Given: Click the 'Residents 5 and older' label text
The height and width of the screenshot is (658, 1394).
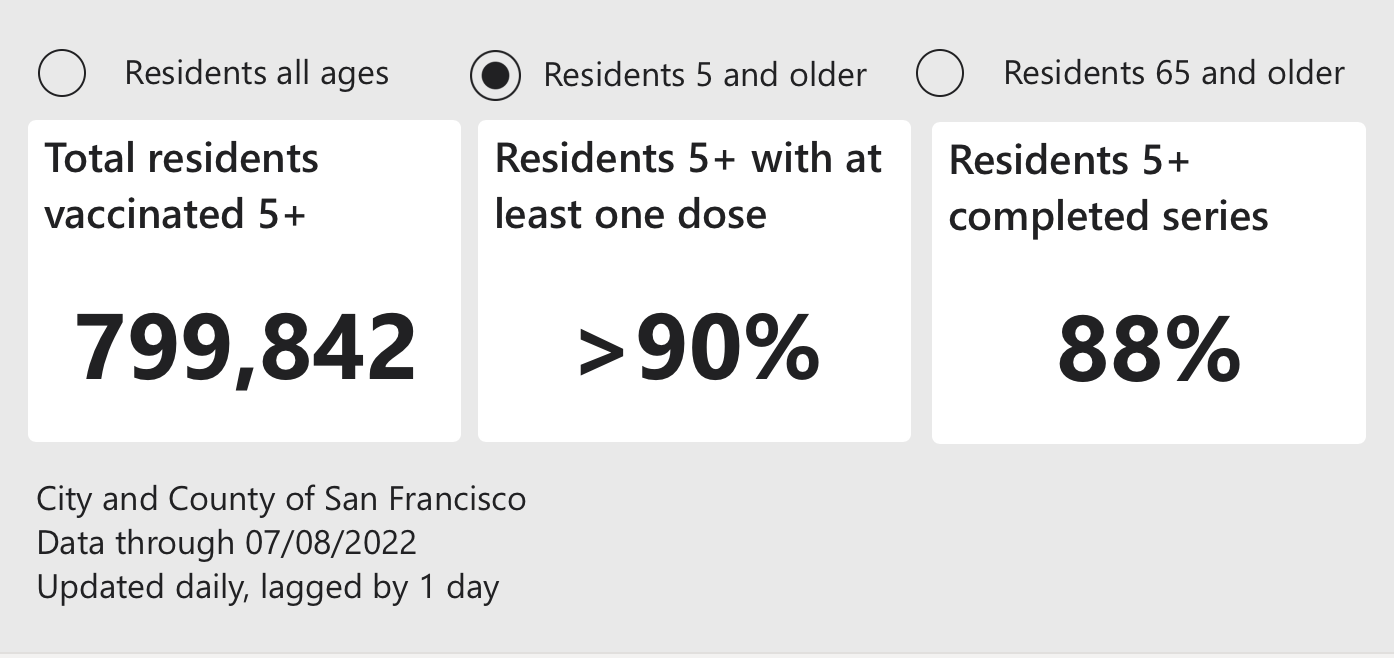Looking at the screenshot, I should 705,76.
